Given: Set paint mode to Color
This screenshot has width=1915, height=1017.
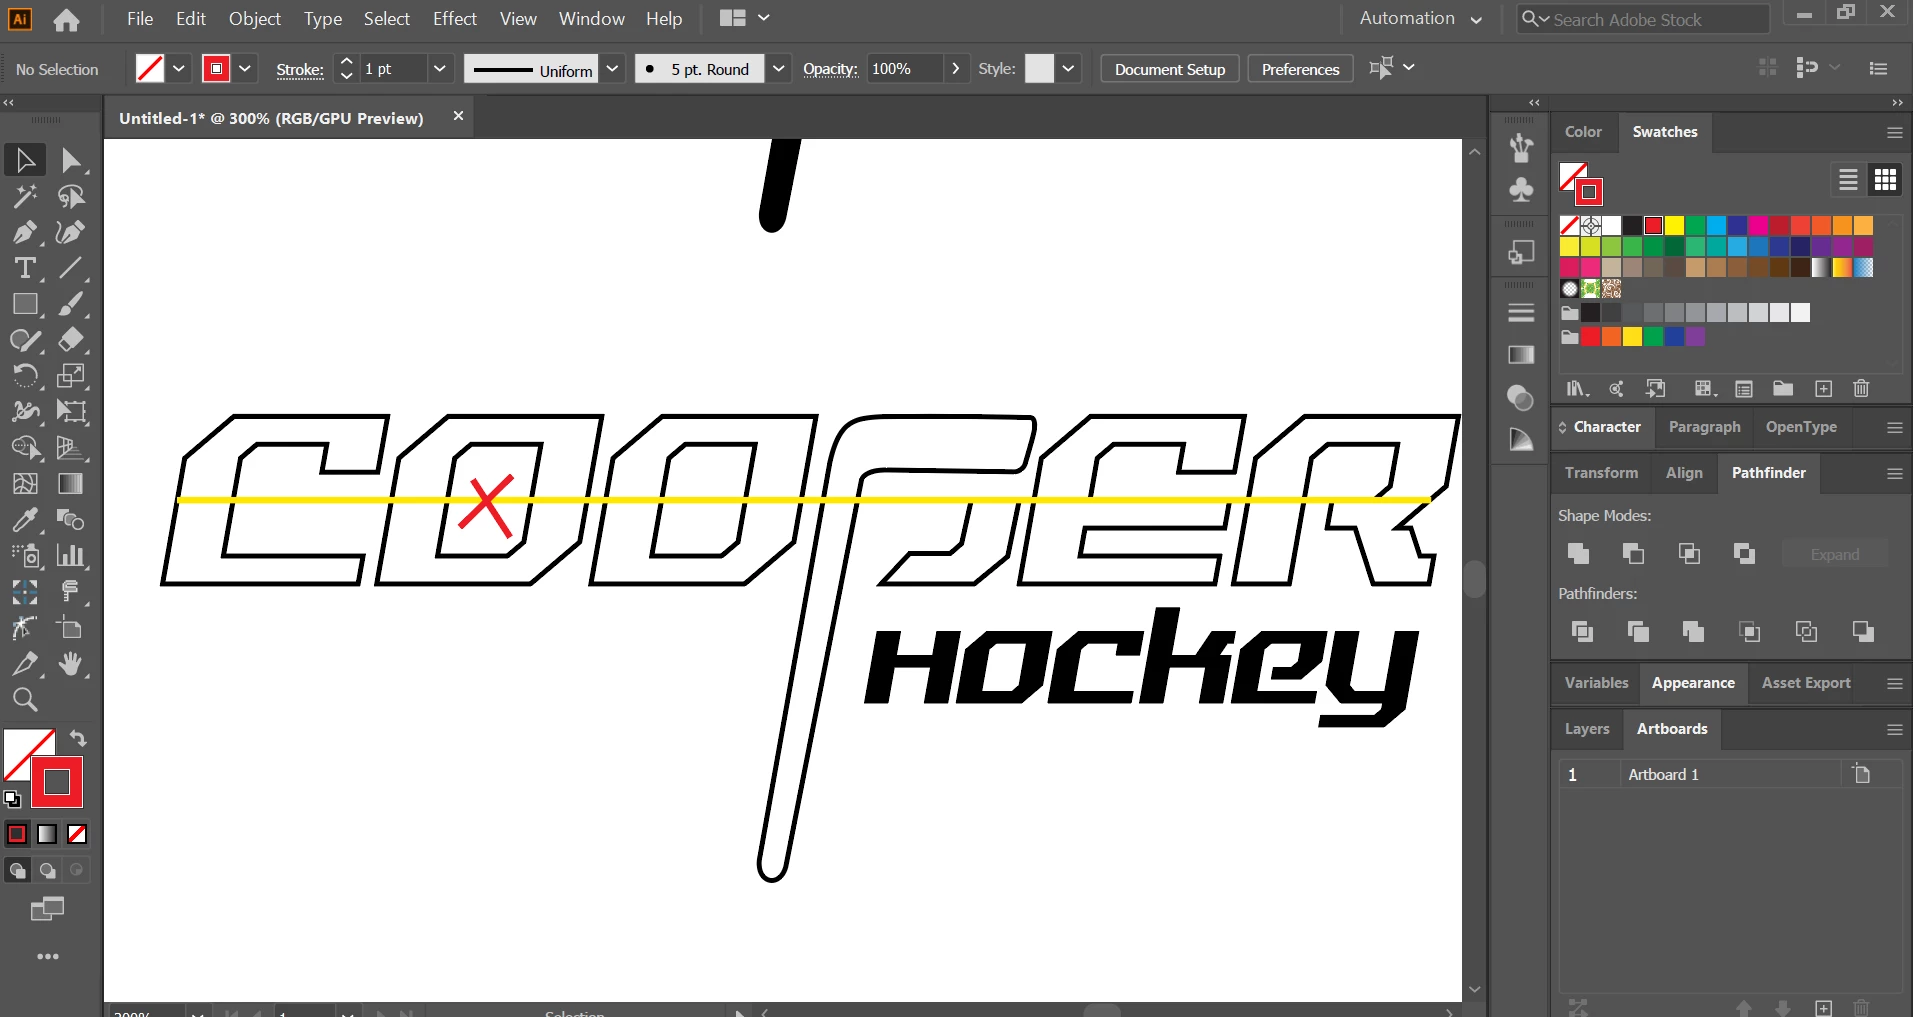Looking at the screenshot, I should point(17,834).
